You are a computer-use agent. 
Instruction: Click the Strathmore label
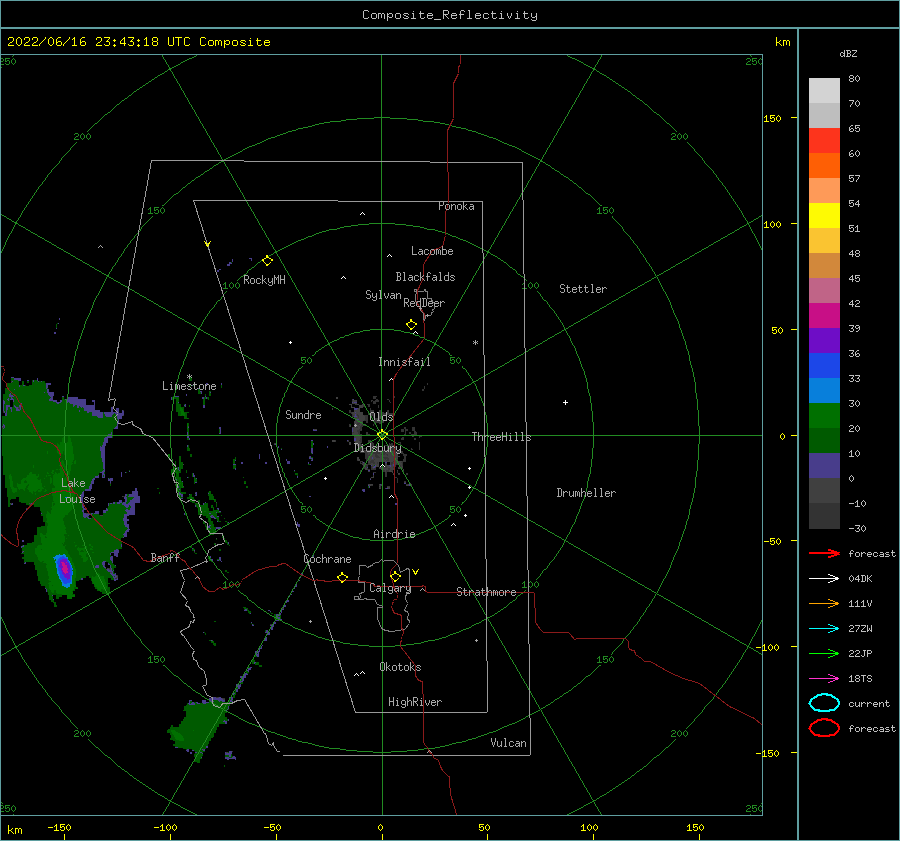click(x=486, y=592)
